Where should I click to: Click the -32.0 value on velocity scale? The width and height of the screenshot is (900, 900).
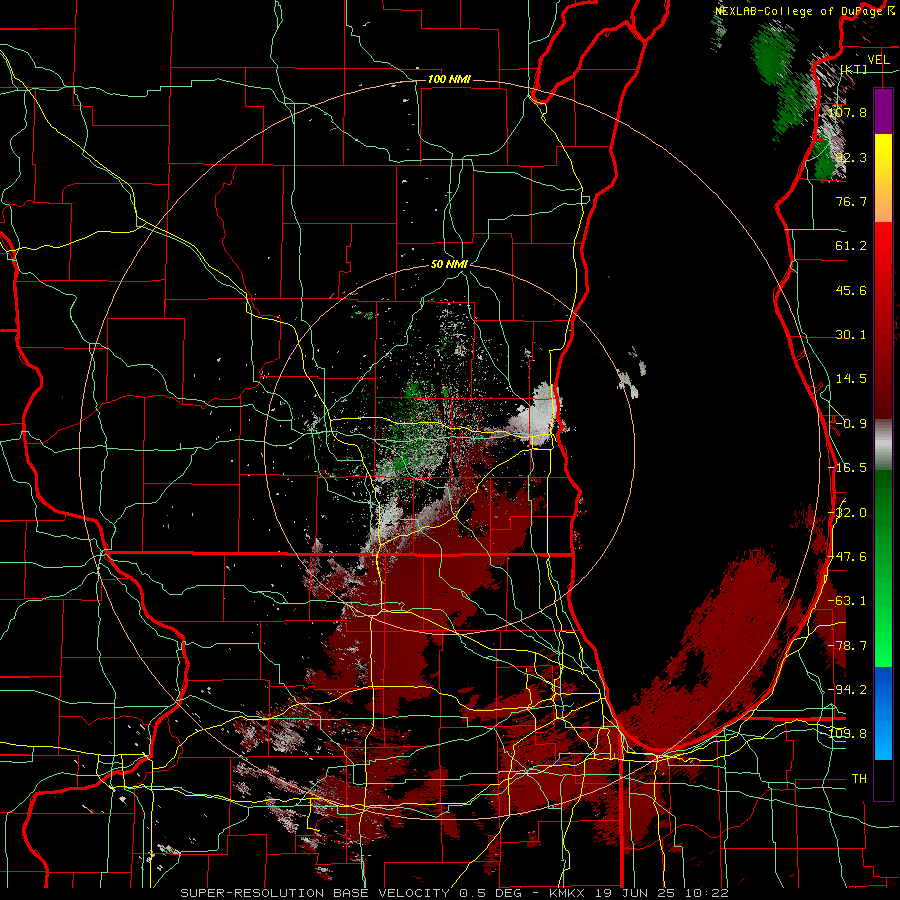click(847, 512)
